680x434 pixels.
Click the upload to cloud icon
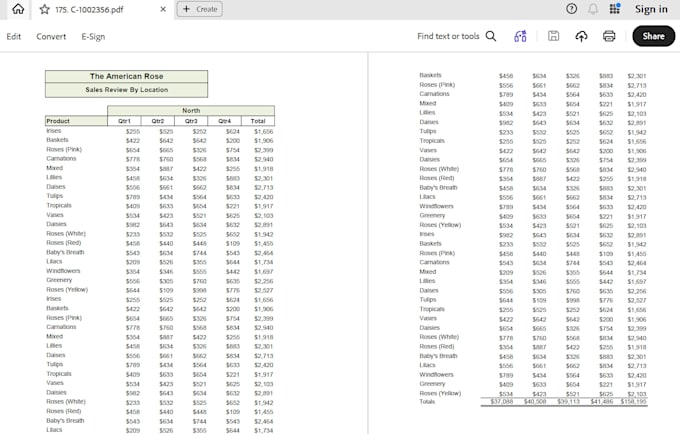tap(581, 36)
